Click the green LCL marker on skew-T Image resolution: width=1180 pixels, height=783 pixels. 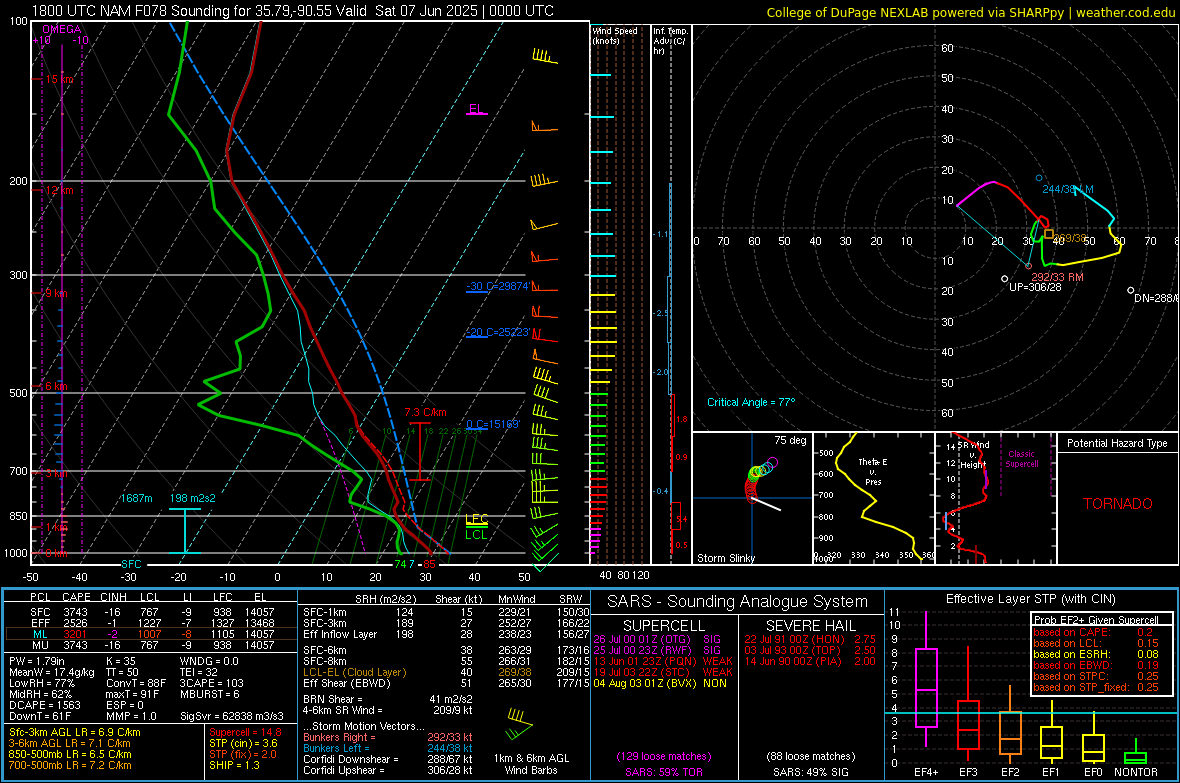[476, 534]
